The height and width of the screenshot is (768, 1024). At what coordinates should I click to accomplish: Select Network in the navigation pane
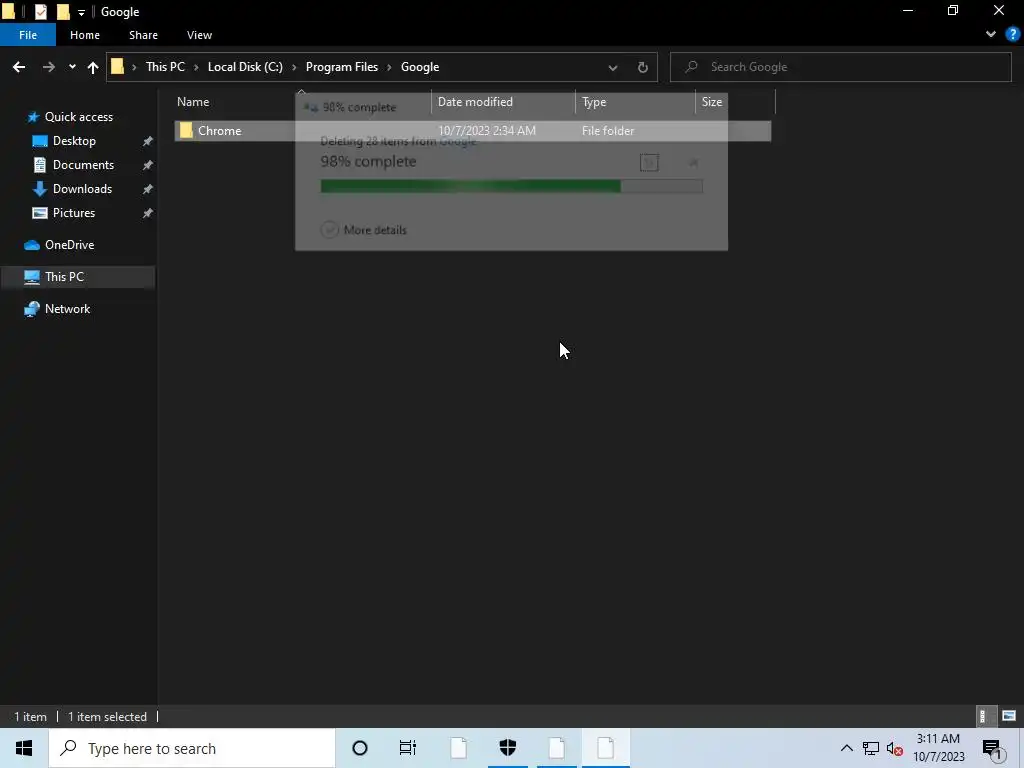click(67, 309)
